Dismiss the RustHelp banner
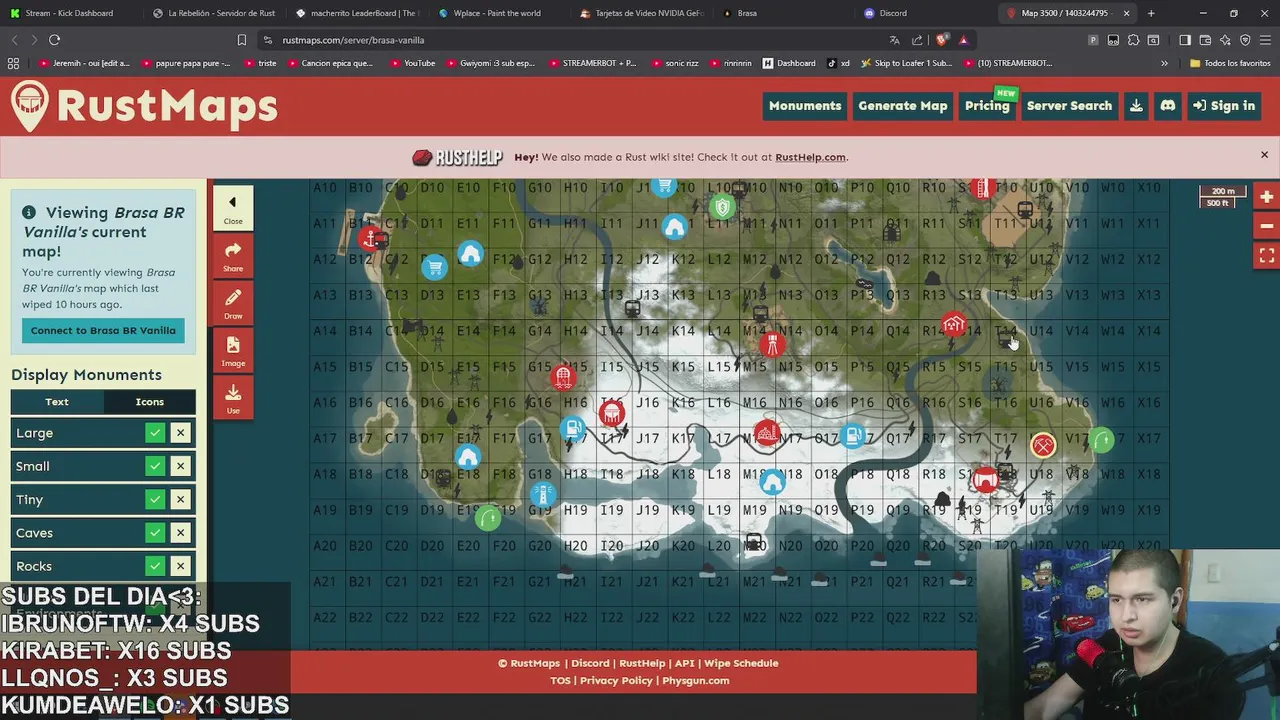Viewport: 1280px width, 720px height. click(x=1264, y=155)
